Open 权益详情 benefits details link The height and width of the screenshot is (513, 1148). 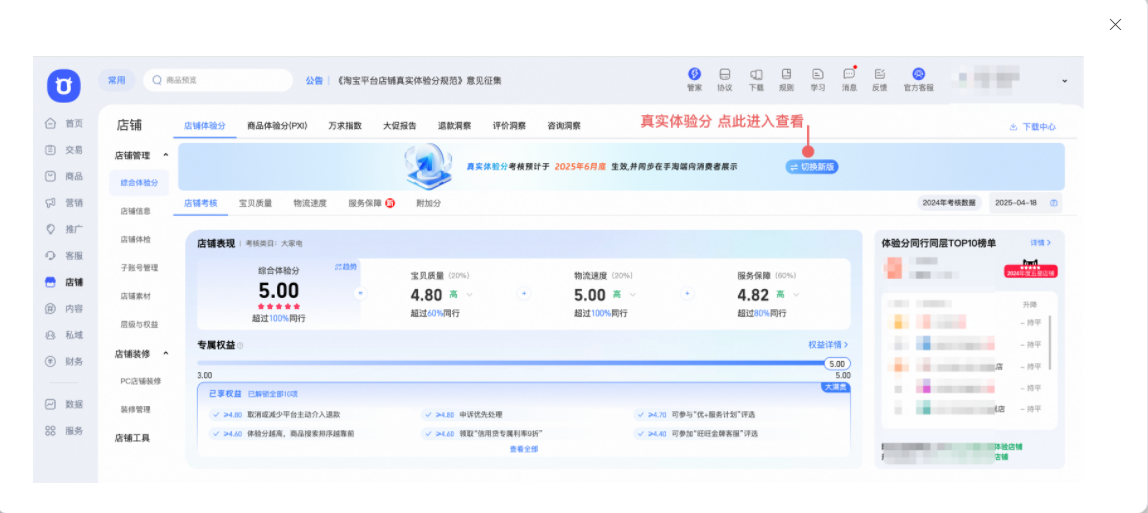828,345
